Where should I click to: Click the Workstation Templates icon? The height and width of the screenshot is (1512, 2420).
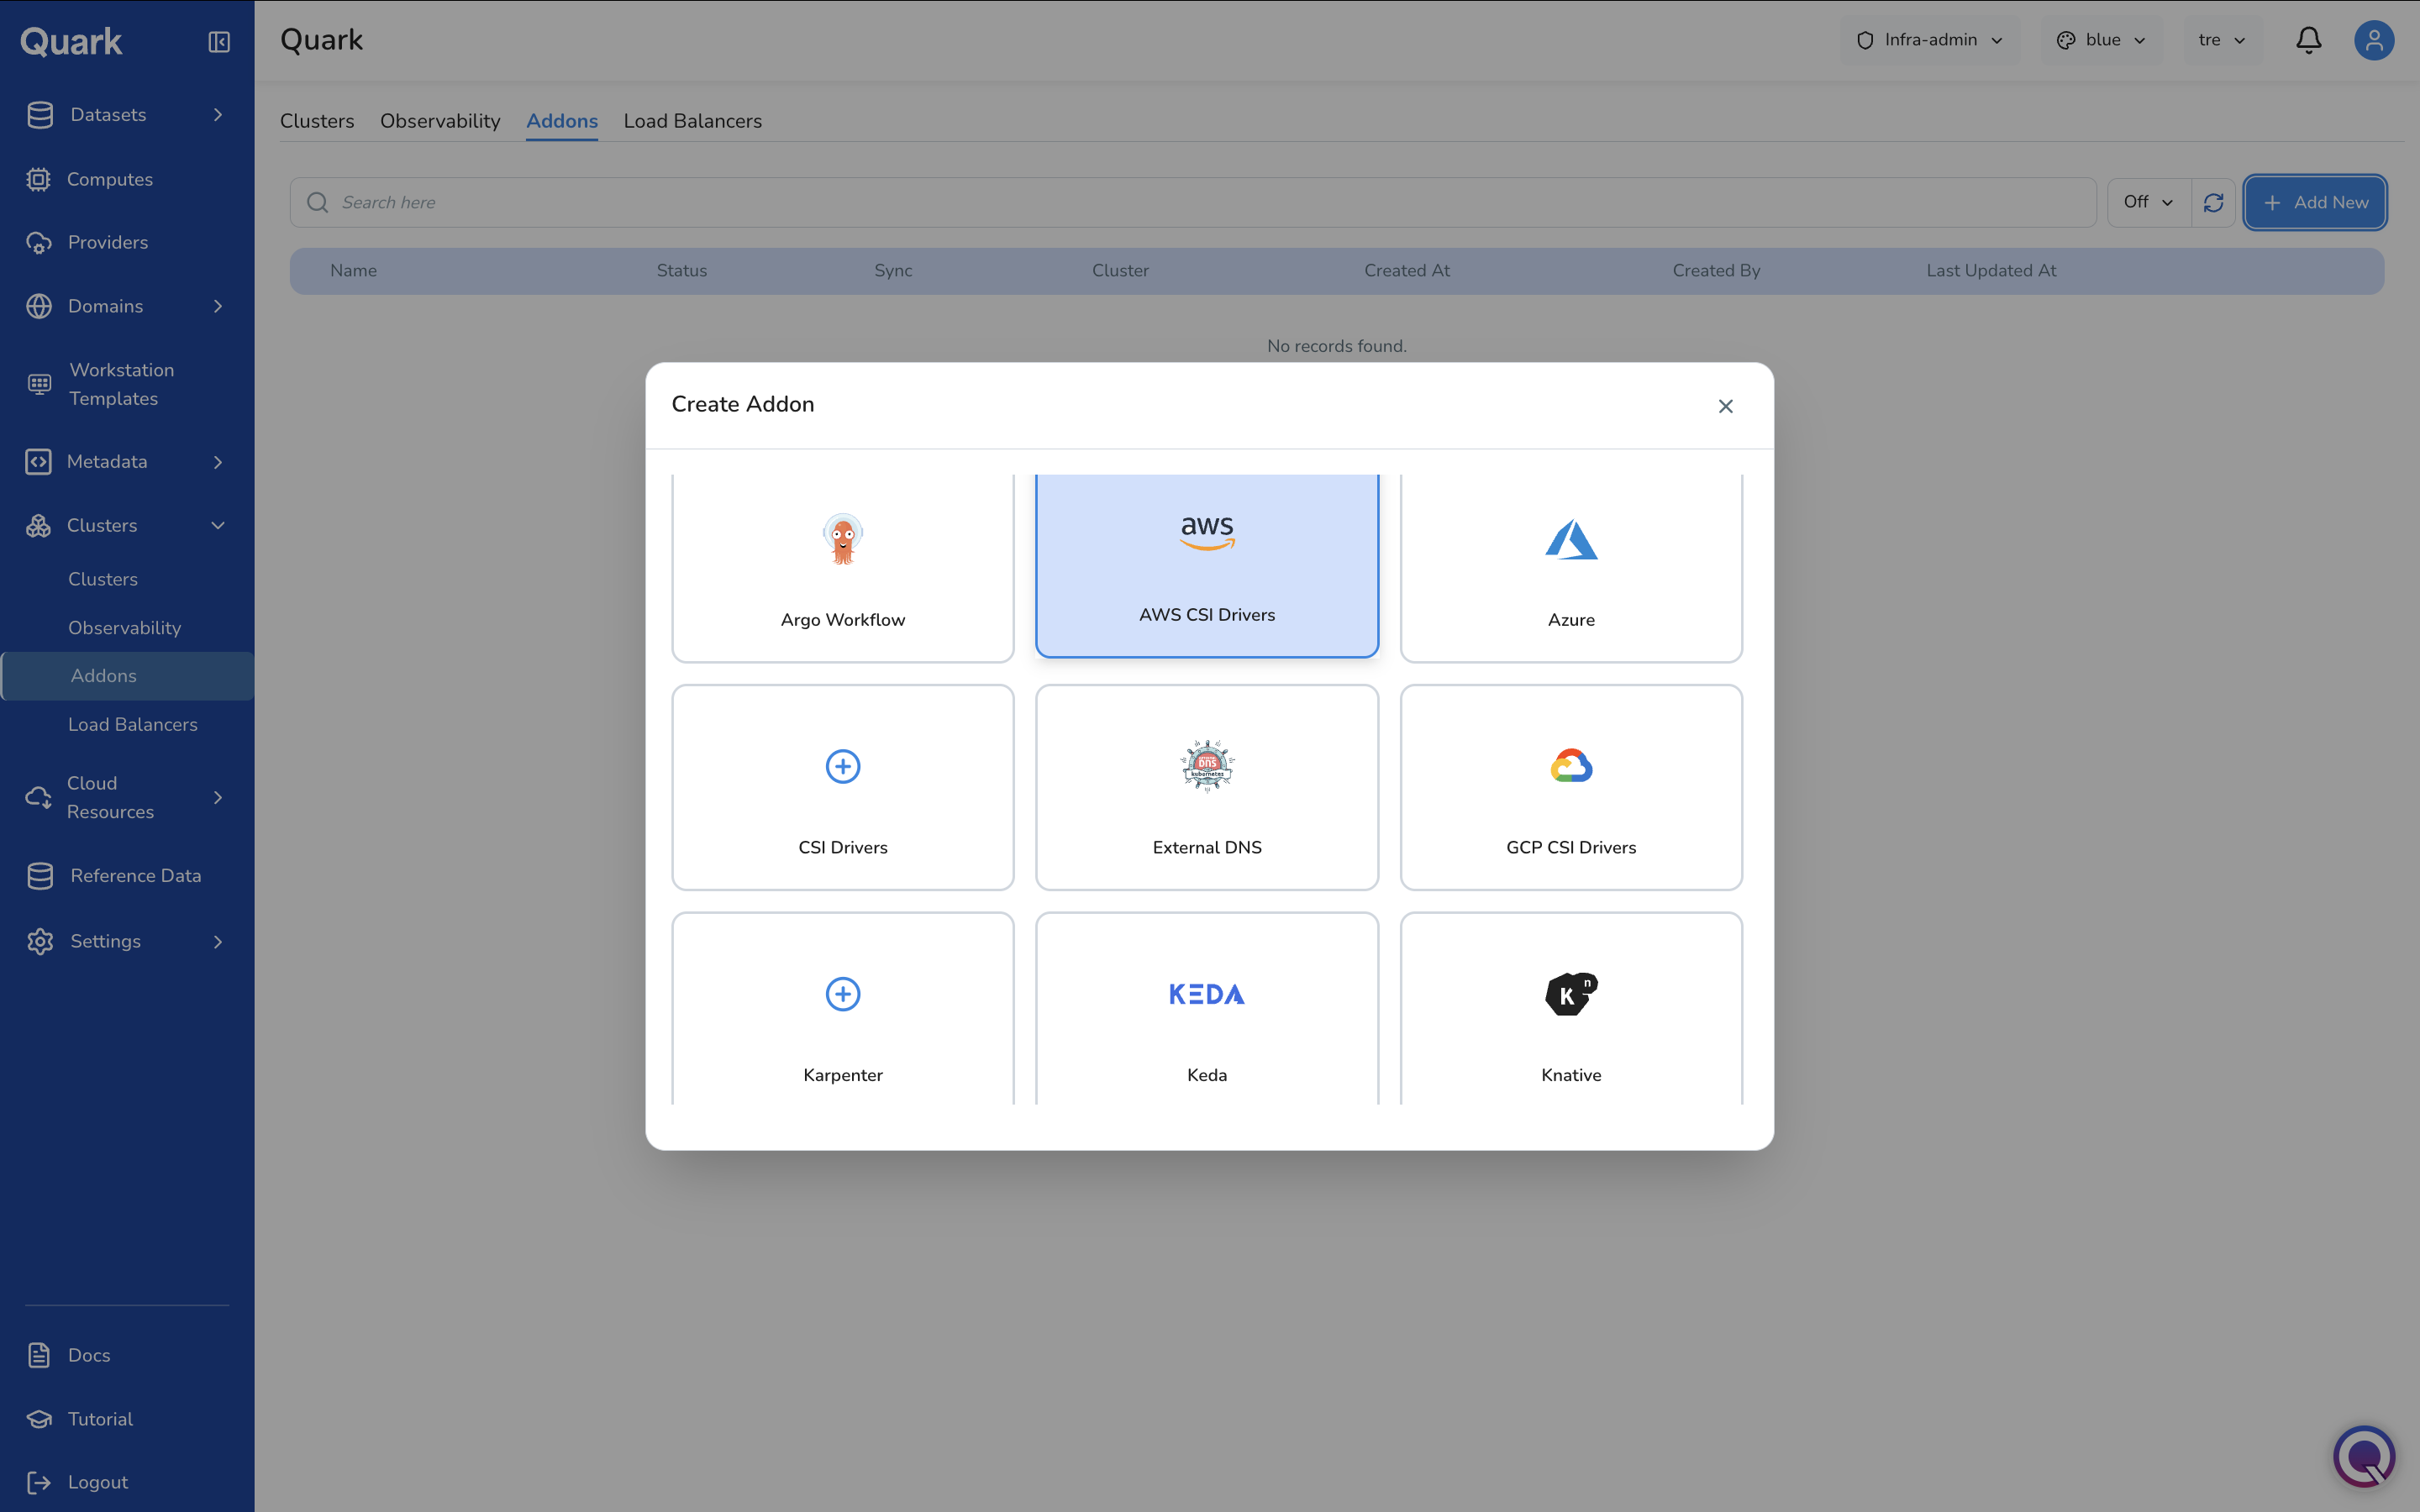click(39, 384)
